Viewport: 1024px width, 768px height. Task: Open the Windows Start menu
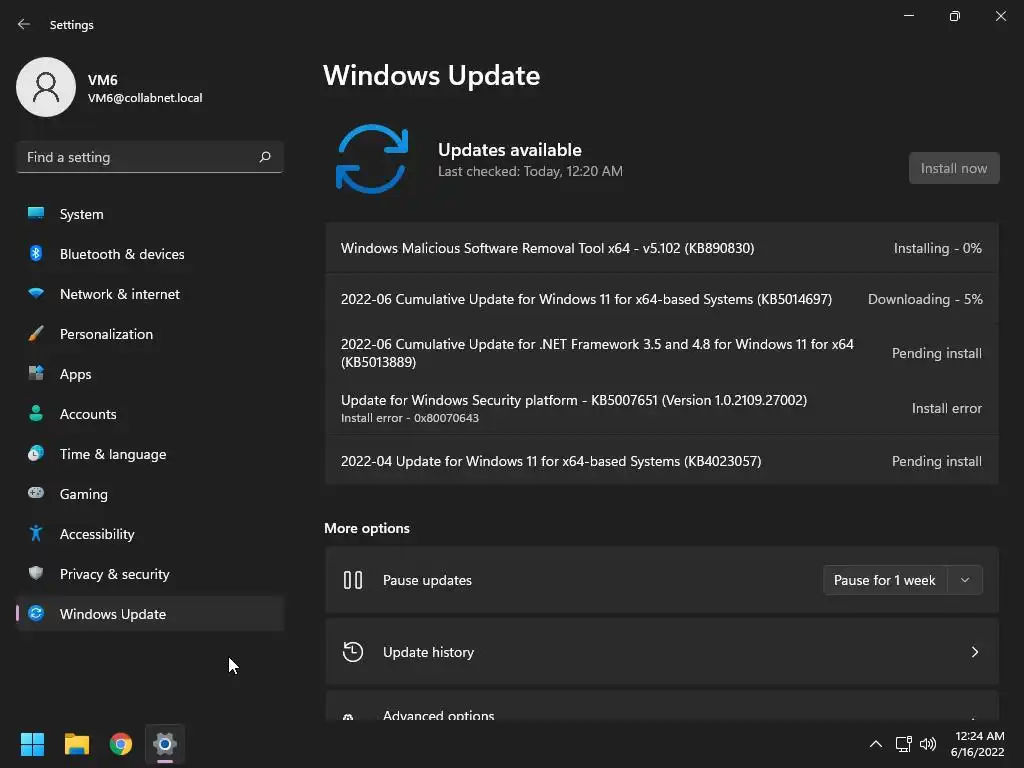[x=32, y=744]
